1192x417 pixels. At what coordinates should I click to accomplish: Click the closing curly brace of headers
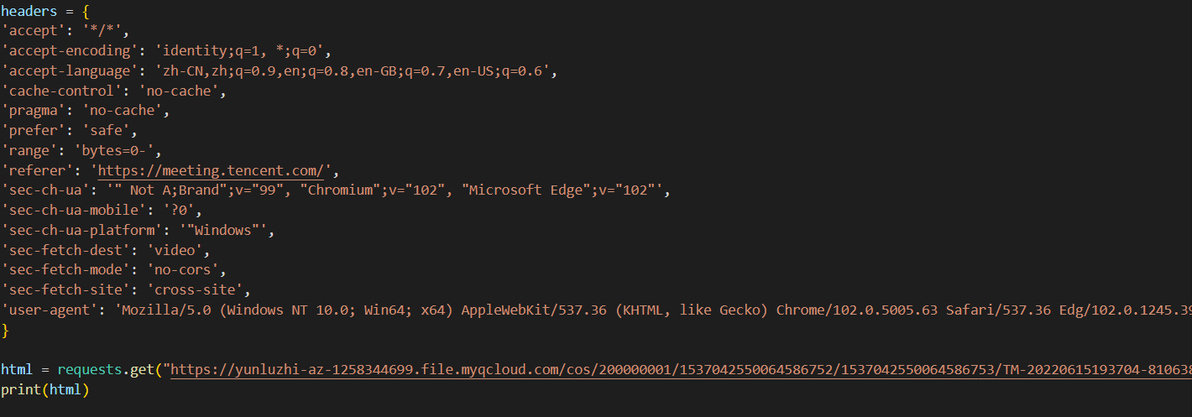point(5,330)
